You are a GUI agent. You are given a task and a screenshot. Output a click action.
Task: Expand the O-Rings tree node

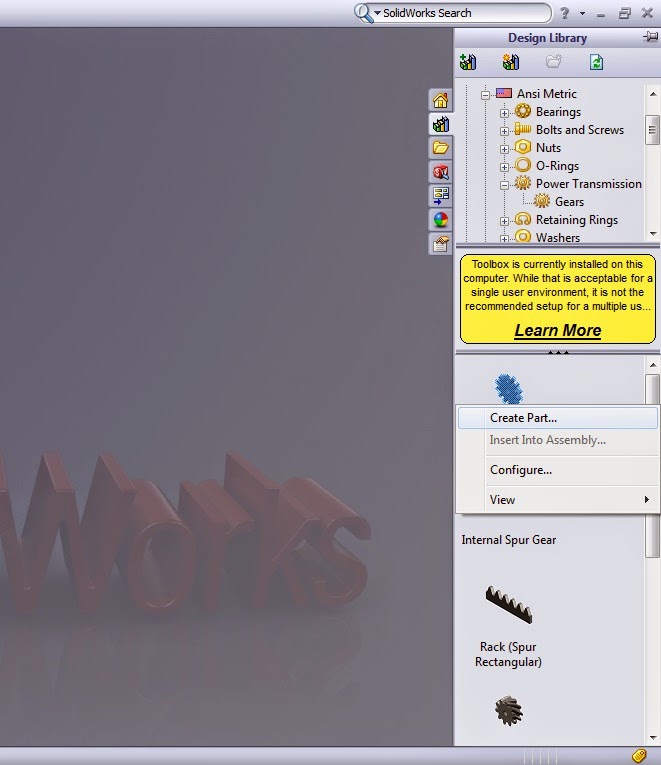click(x=504, y=167)
